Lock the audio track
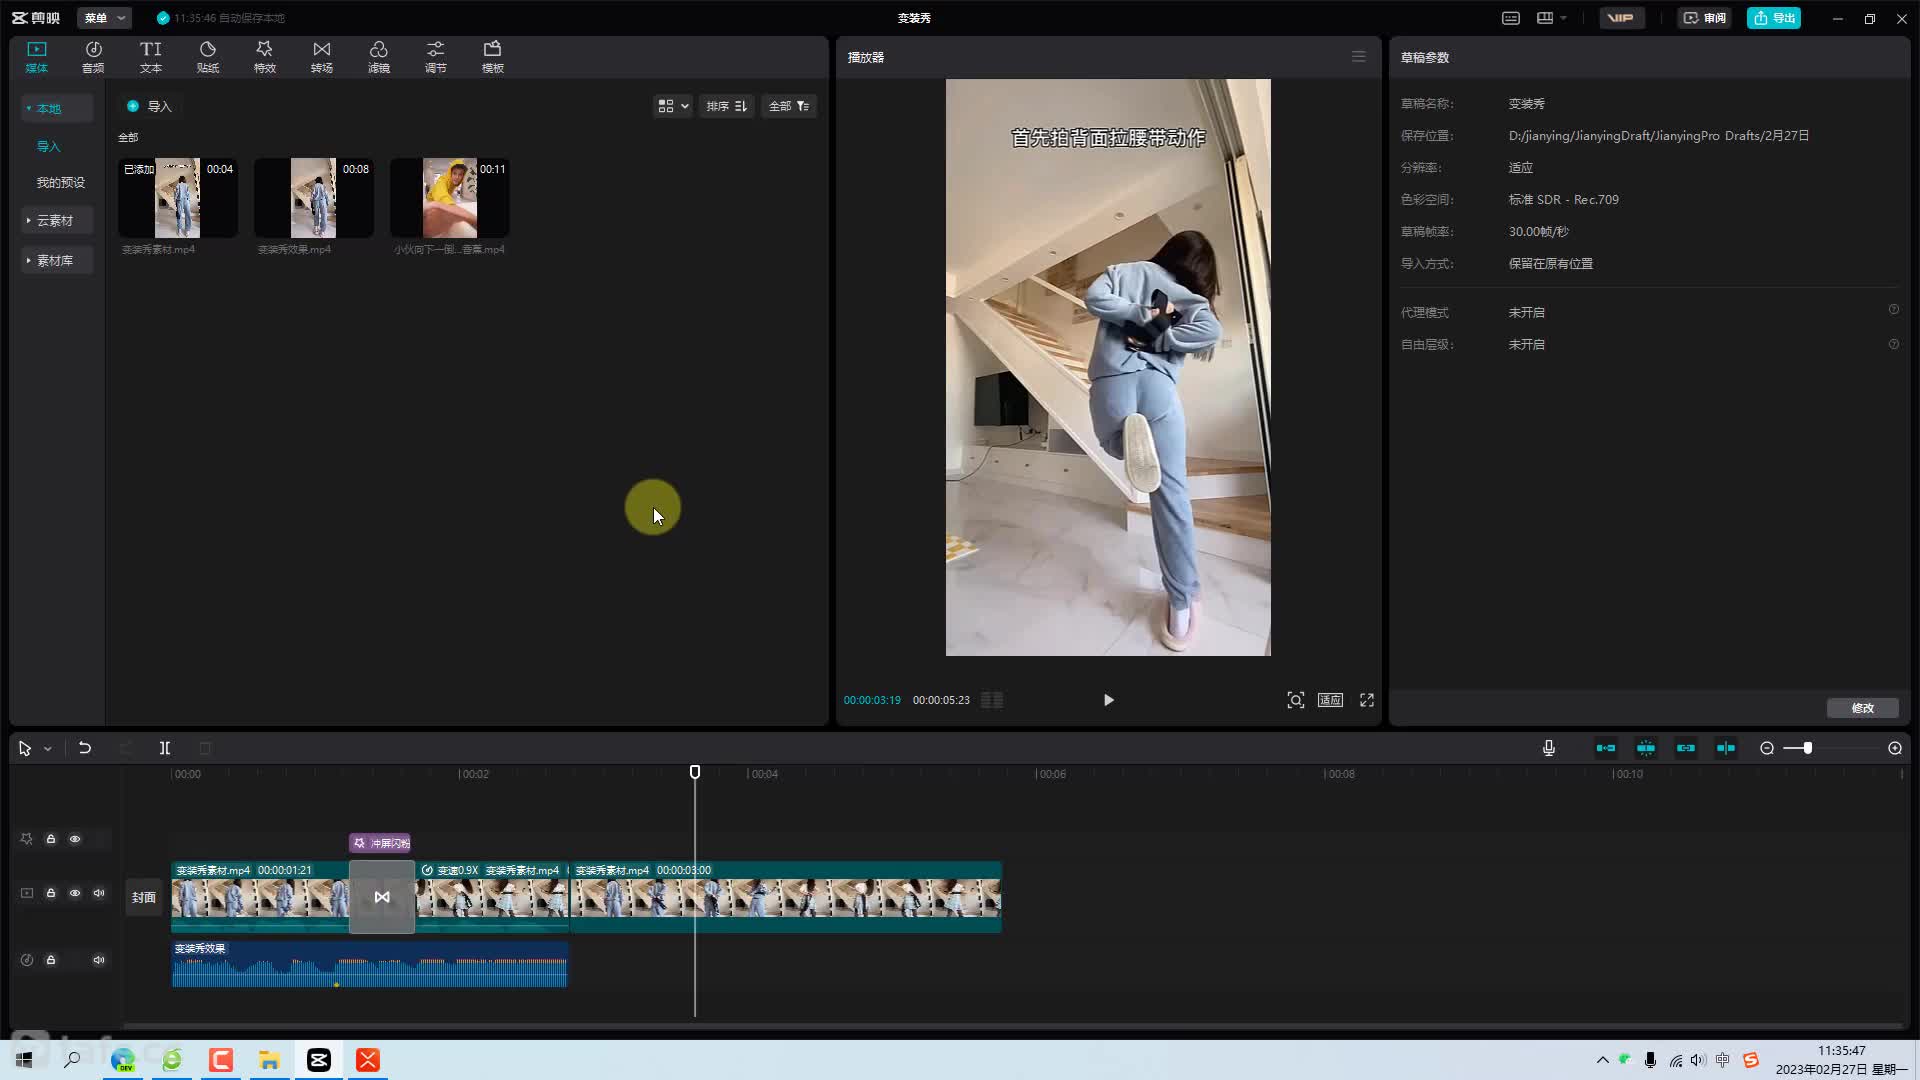Image resolution: width=1920 pixels, height=1080 pixels. coord(51,960)
